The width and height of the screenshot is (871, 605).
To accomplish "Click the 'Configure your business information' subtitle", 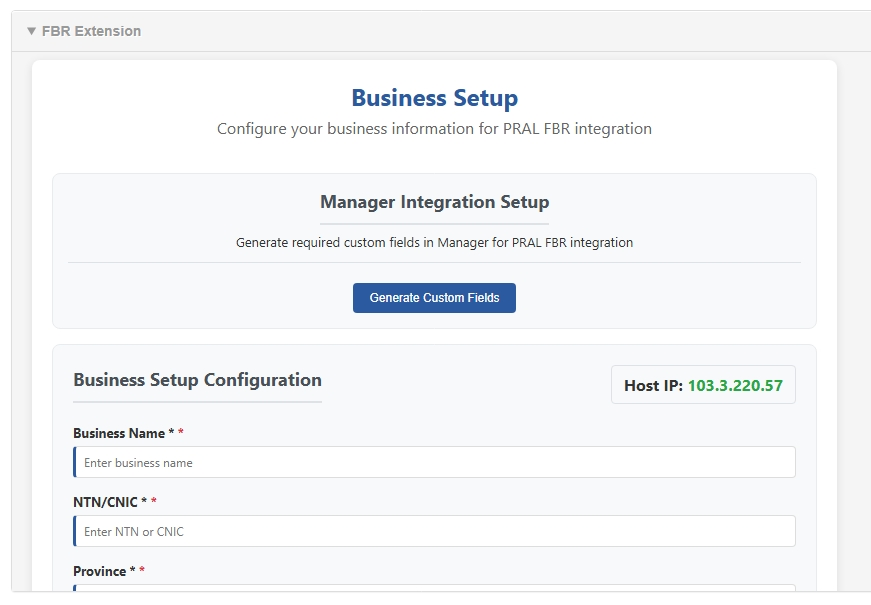I will point(434,129).
